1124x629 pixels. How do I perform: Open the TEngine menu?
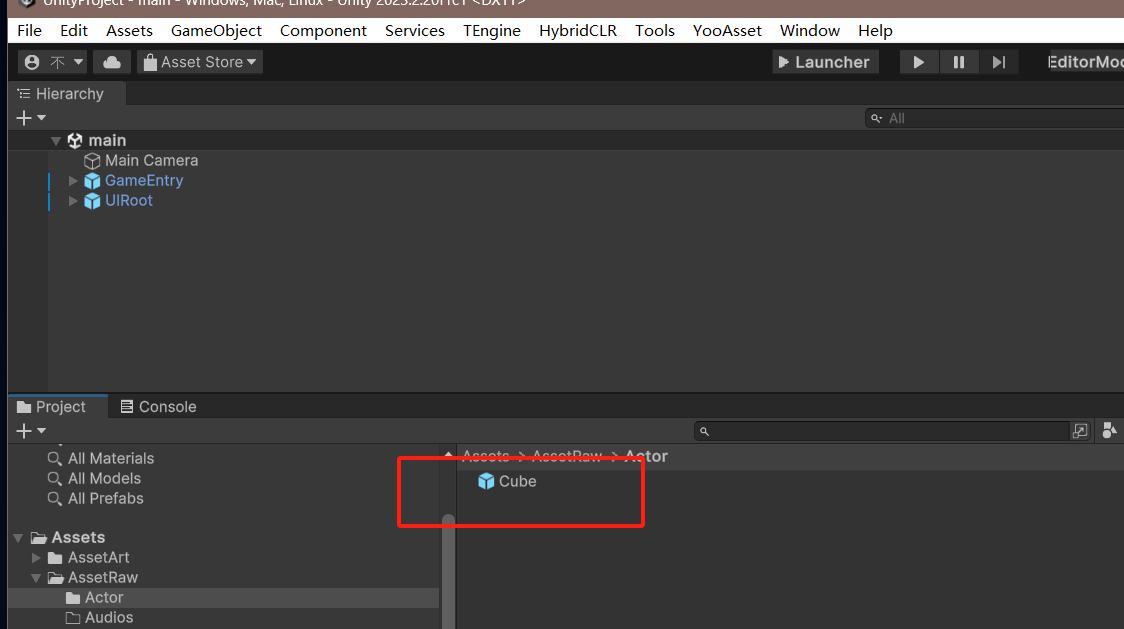point(492,31)
